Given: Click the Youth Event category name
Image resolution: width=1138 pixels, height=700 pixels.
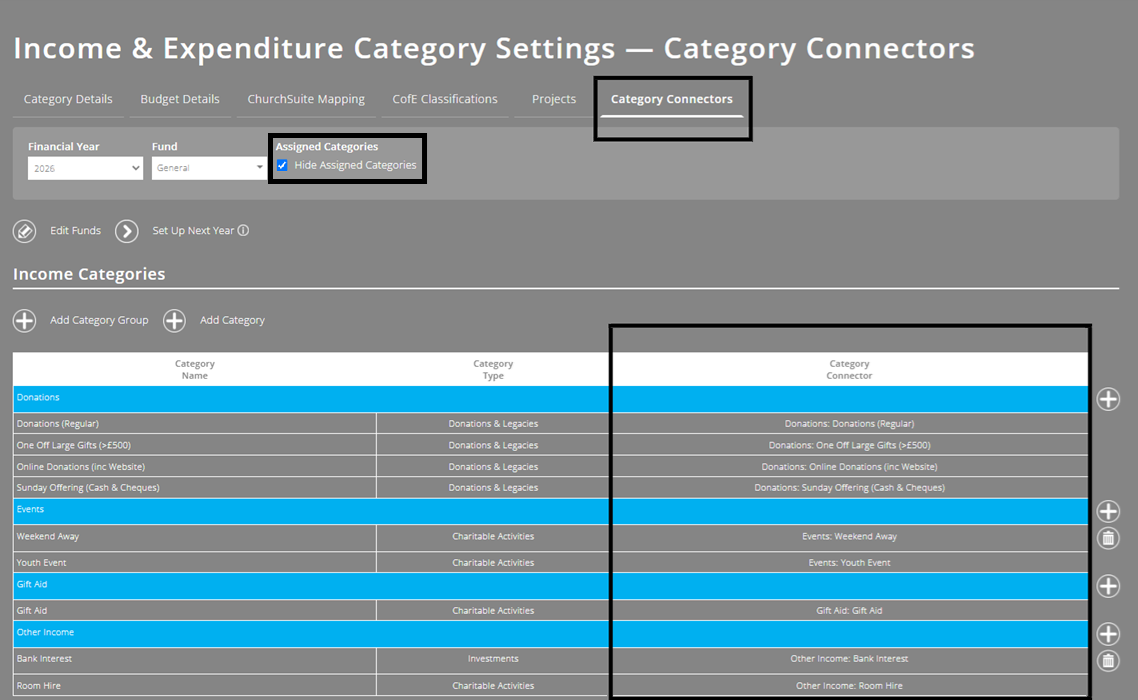Looking at the screenshot, I should [x=41, y=563].
